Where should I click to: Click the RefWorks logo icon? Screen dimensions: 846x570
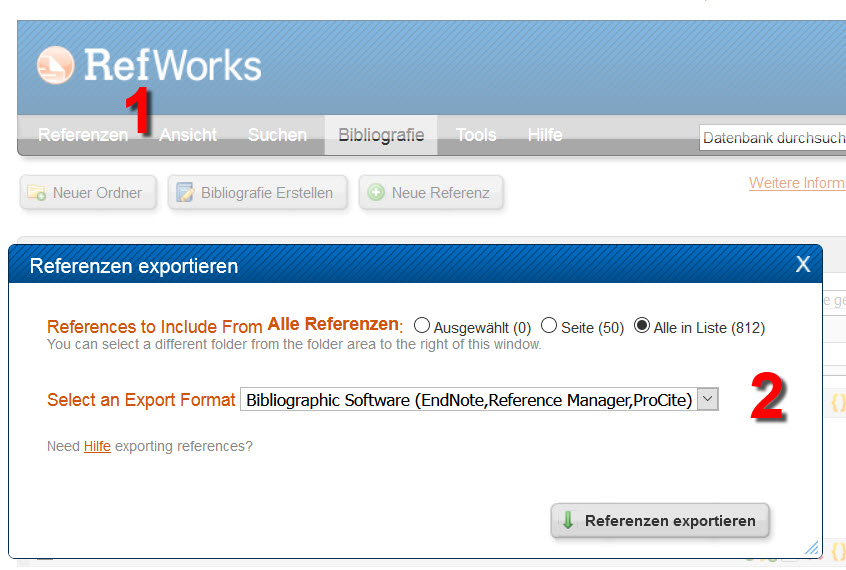pyautogui.click(x=56, y=65)
